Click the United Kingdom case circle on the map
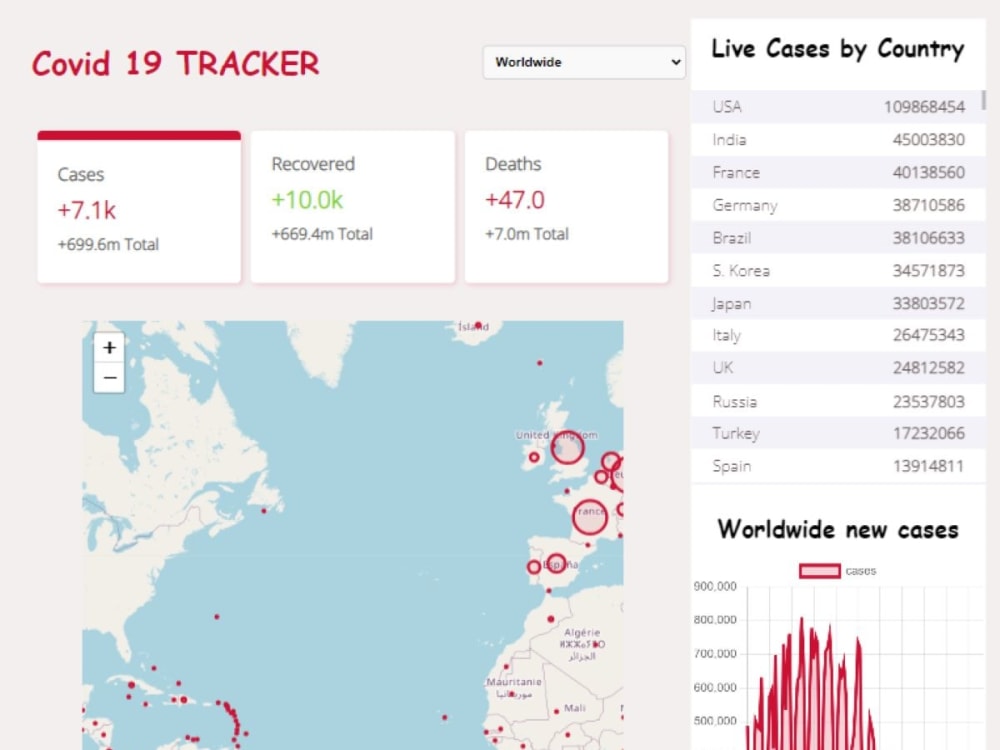 568,447
